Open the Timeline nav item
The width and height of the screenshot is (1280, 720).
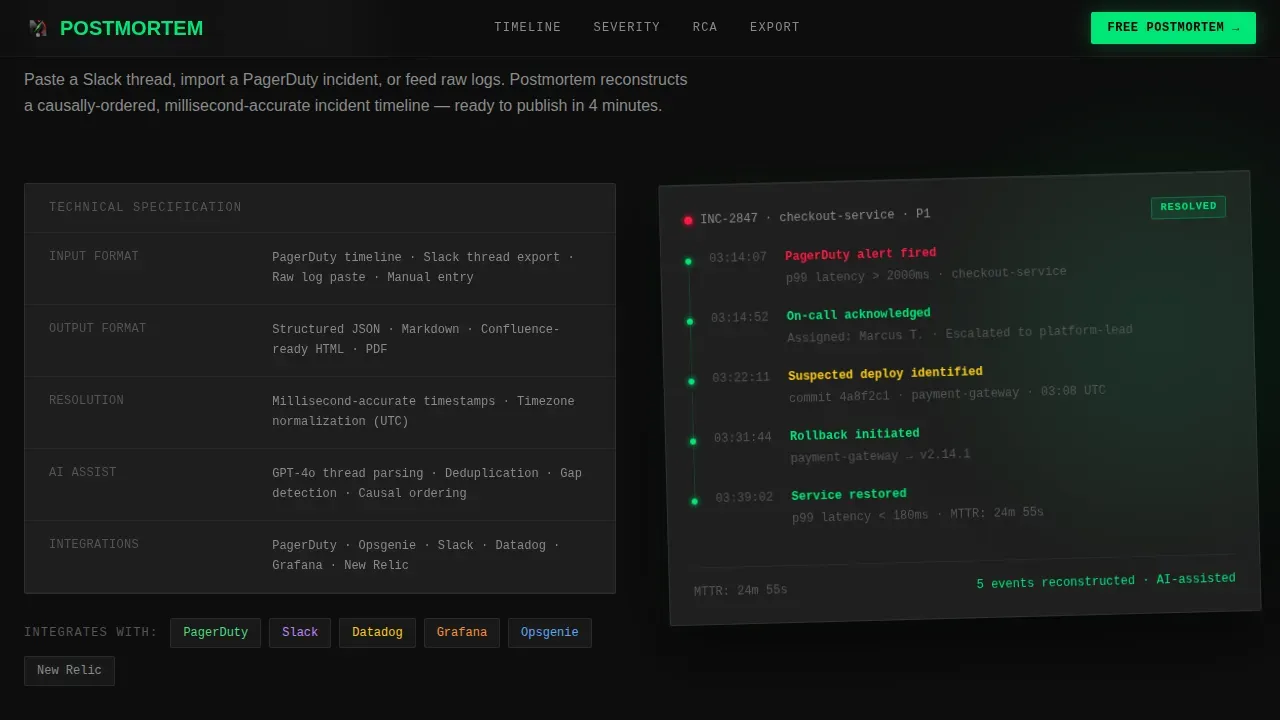tap(528, 27)
